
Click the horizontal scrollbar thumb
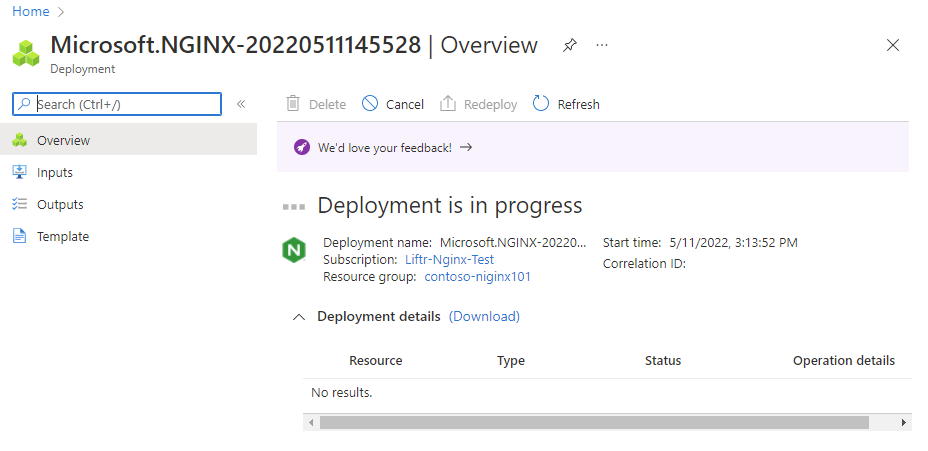tap(594, 423)
